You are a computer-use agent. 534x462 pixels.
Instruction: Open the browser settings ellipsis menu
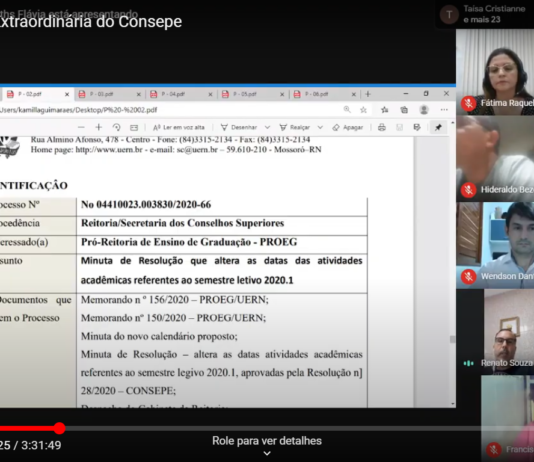click(444, 110)
